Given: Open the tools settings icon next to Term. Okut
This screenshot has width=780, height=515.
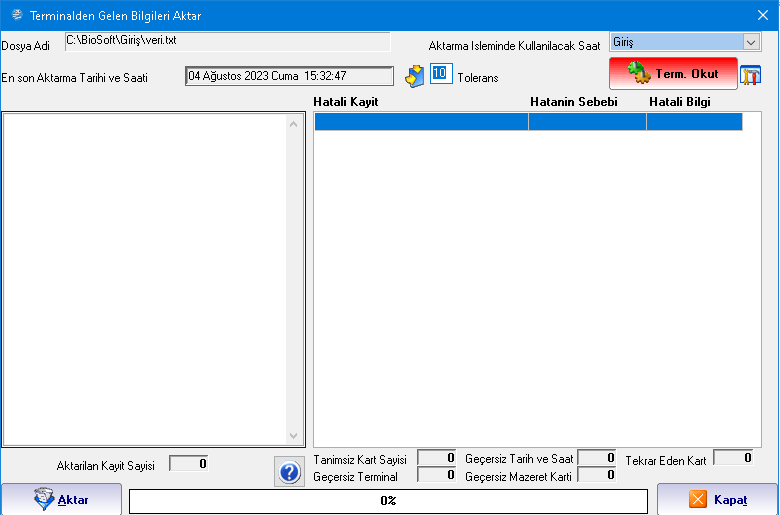Looking at the screenshot, I should (750, 76).
